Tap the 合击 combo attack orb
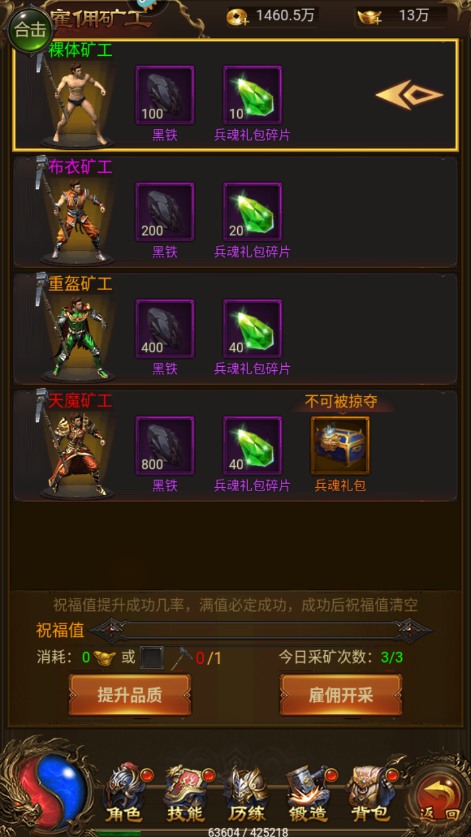 point(28,29)
